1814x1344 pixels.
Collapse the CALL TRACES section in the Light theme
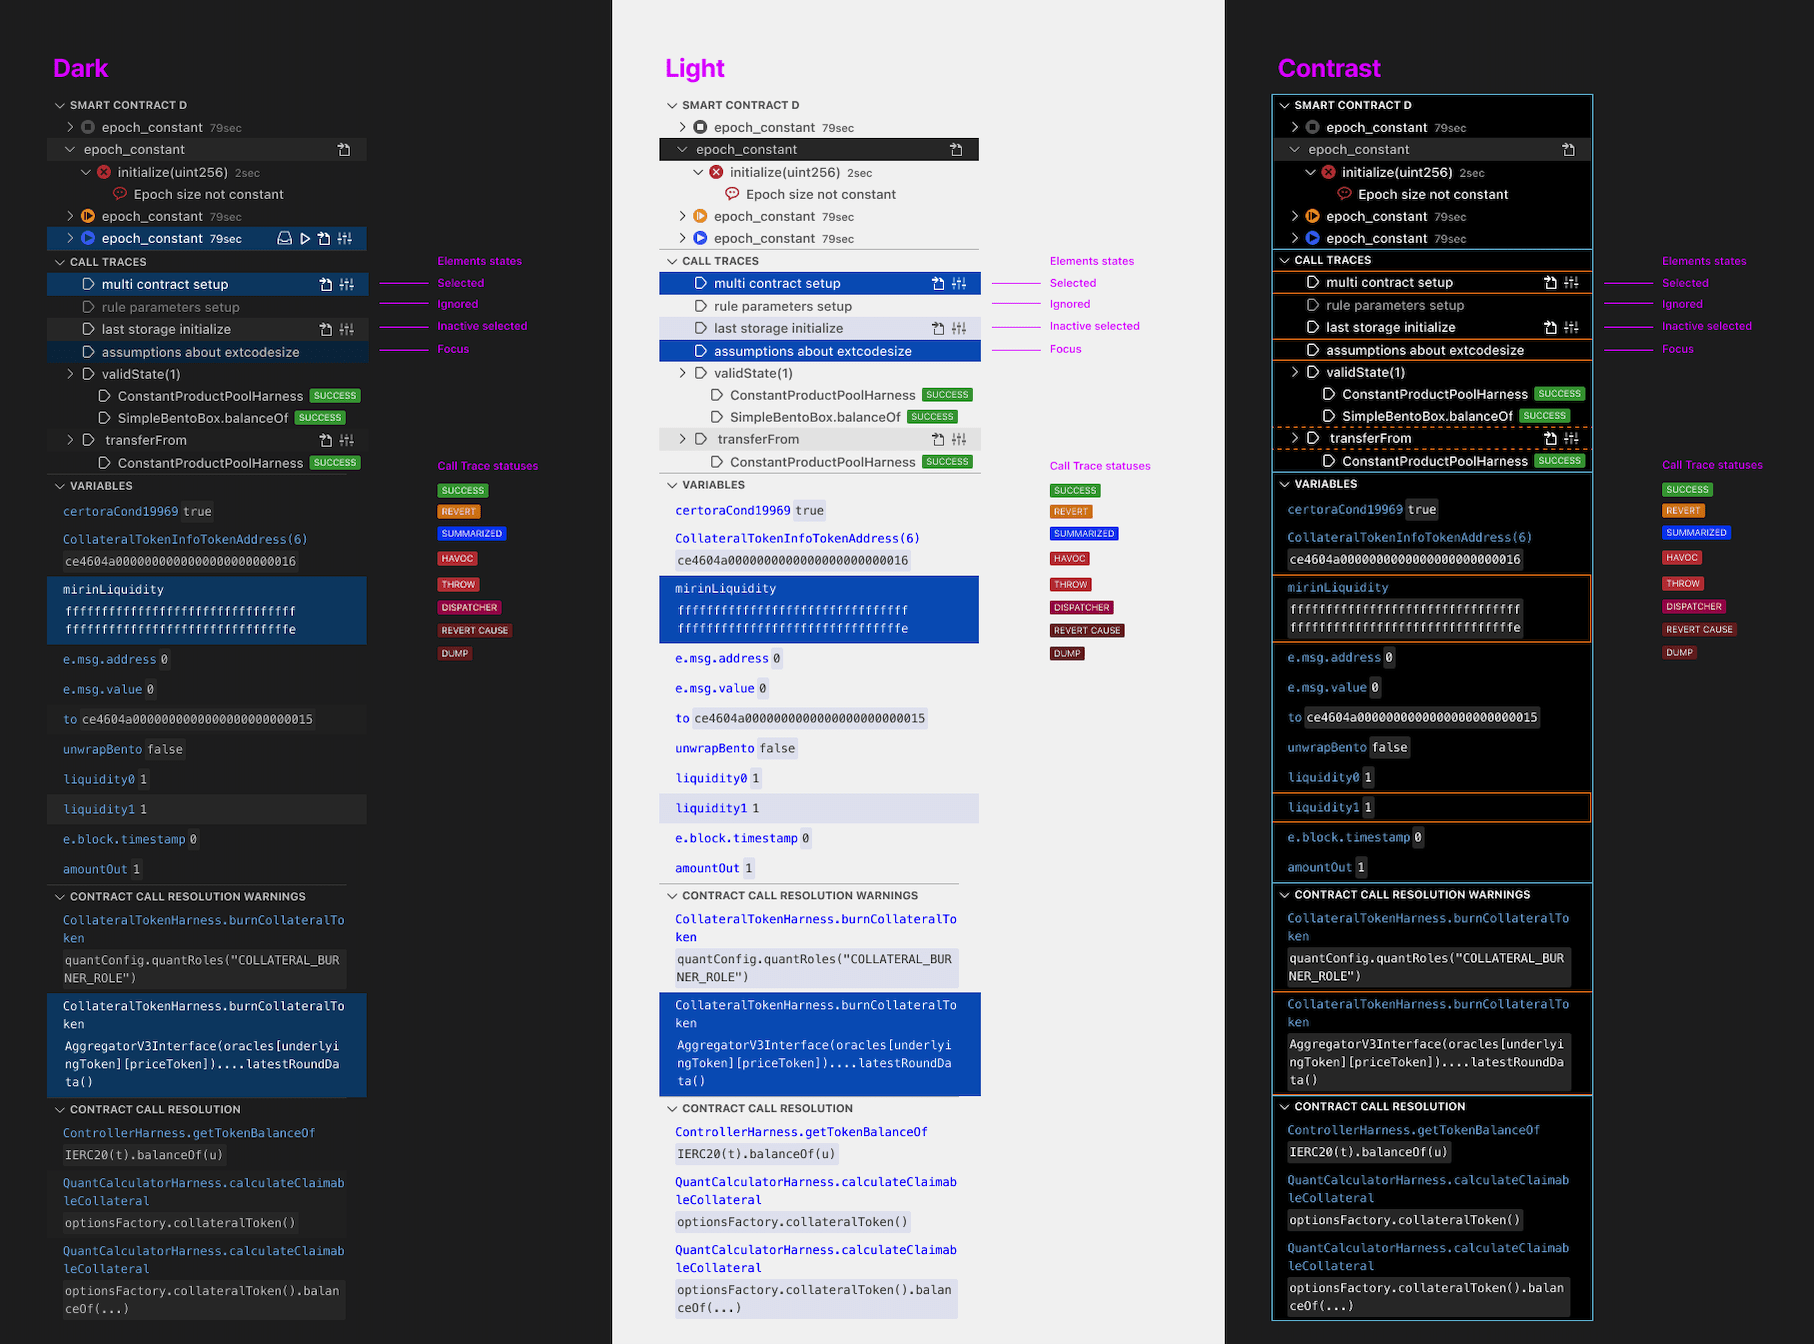coord(671,260)
